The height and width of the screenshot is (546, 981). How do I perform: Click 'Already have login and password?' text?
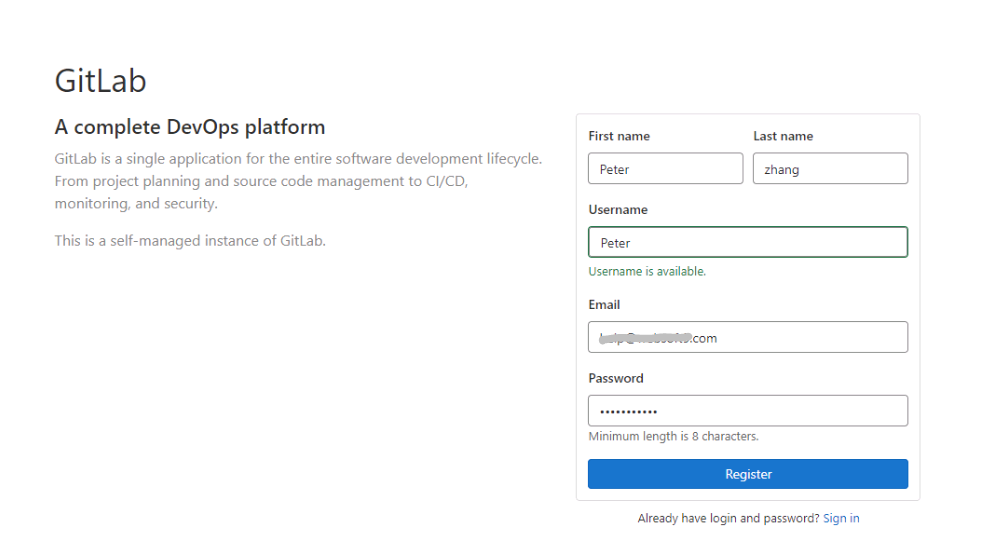tap(728, 518)
